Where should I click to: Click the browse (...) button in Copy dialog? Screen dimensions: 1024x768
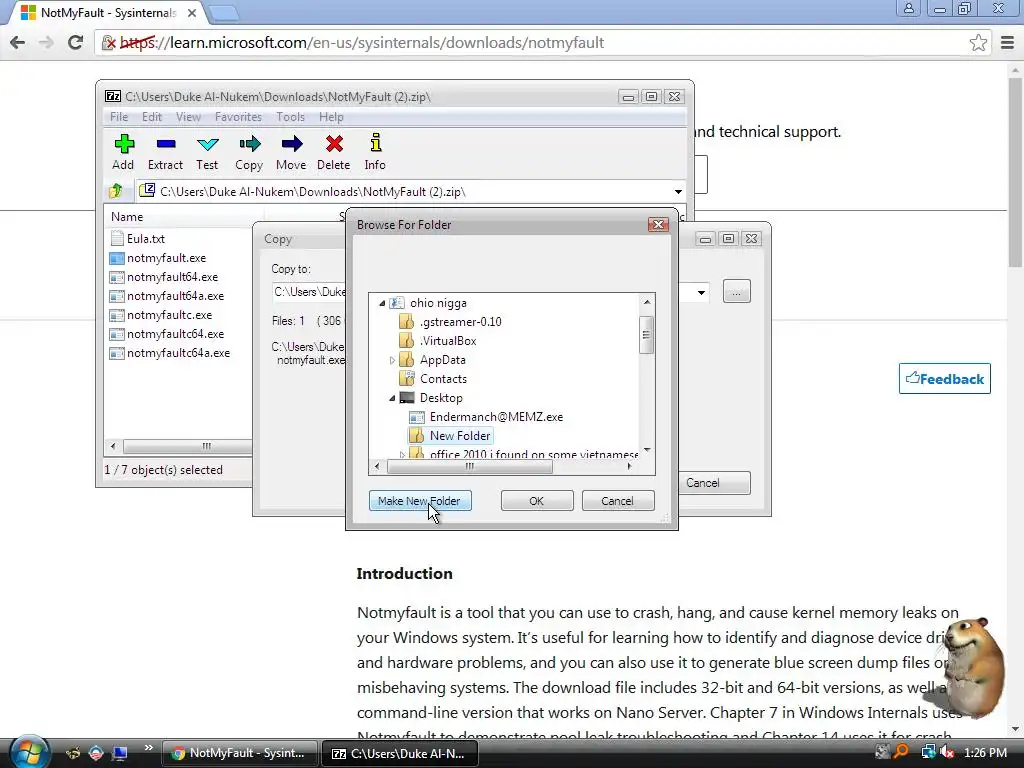pos(737,291)
